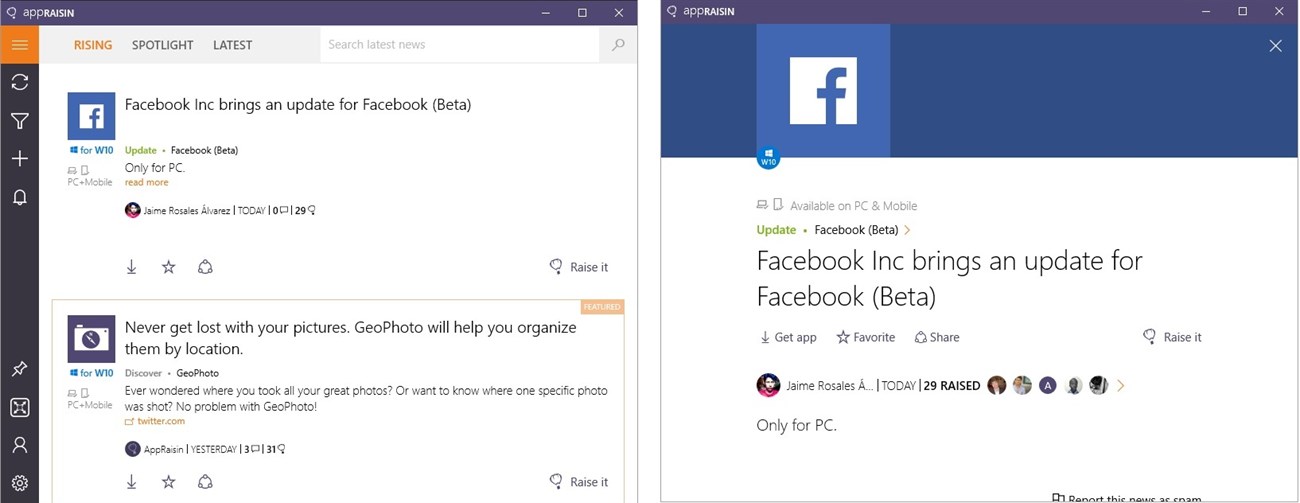Click the refresh icon in sidebar
Image resolution: width=1300 pixels, height=503 pixels.
(x=19, y=82)
